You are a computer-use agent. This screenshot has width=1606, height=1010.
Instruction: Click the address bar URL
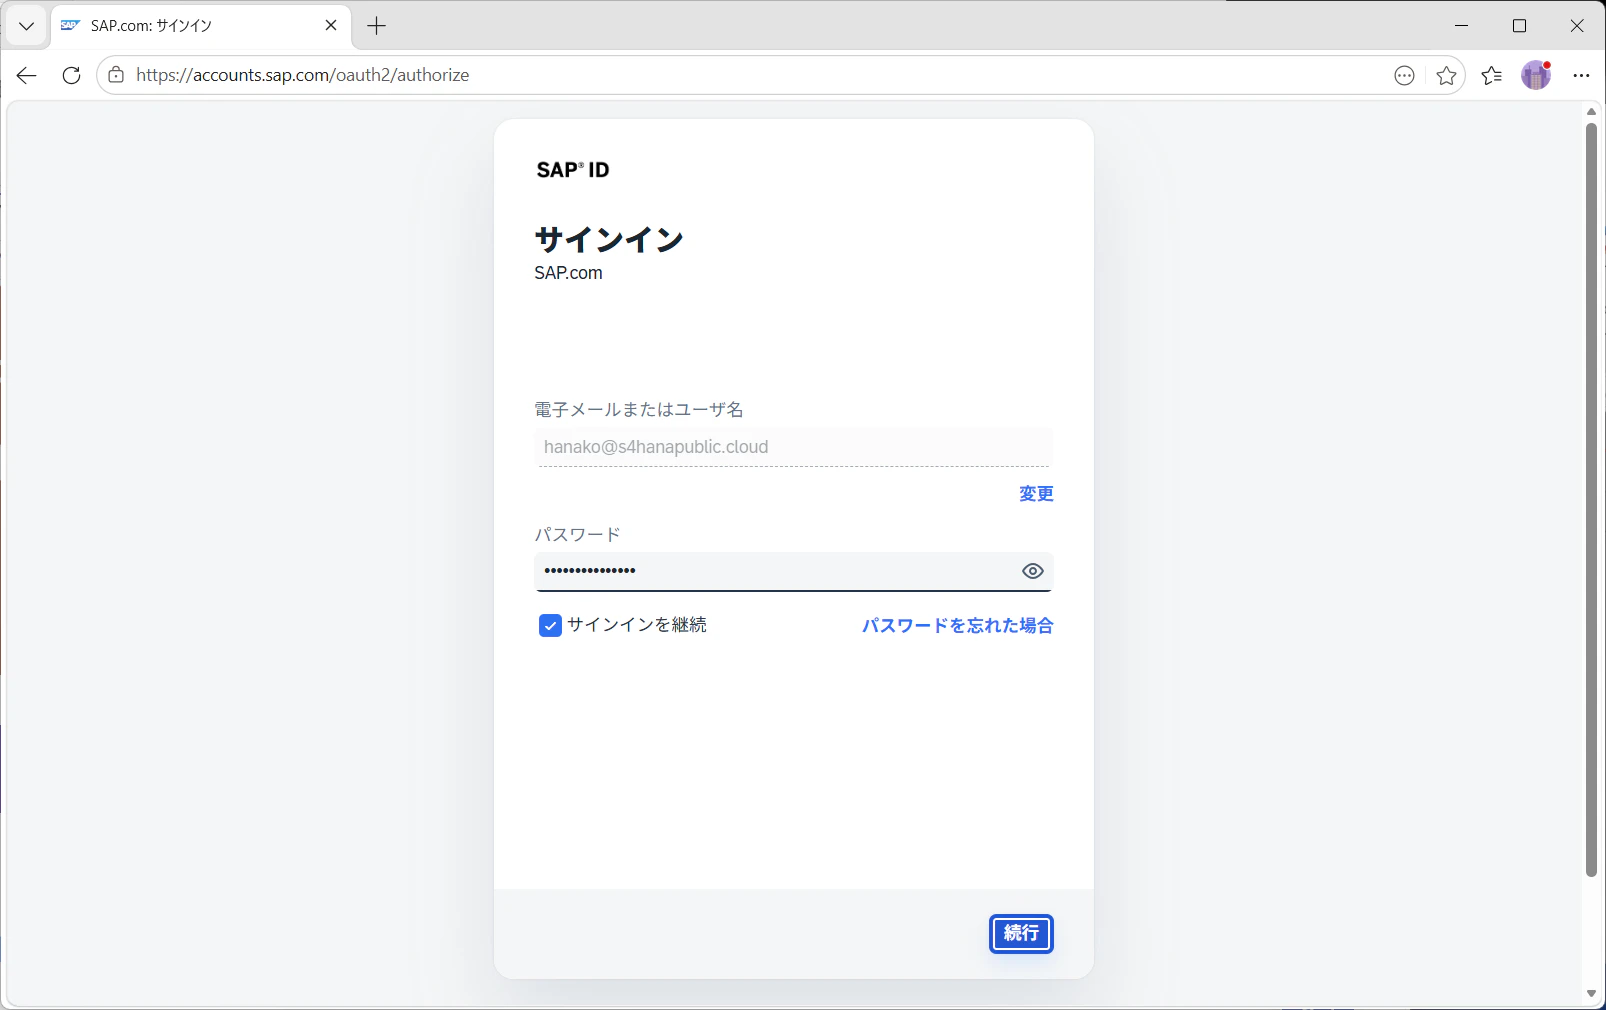click(x=302, y=75)
